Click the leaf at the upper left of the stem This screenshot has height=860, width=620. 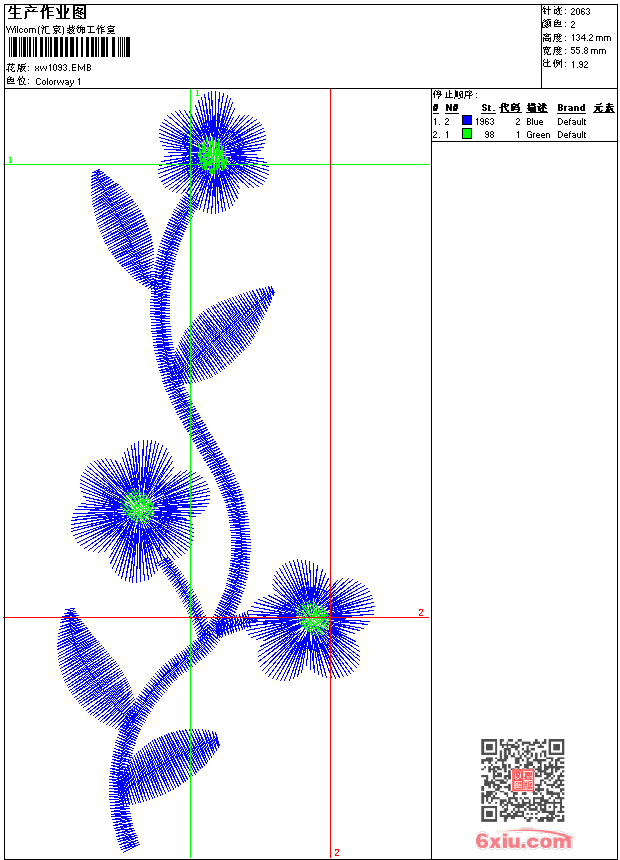[120, 227]
